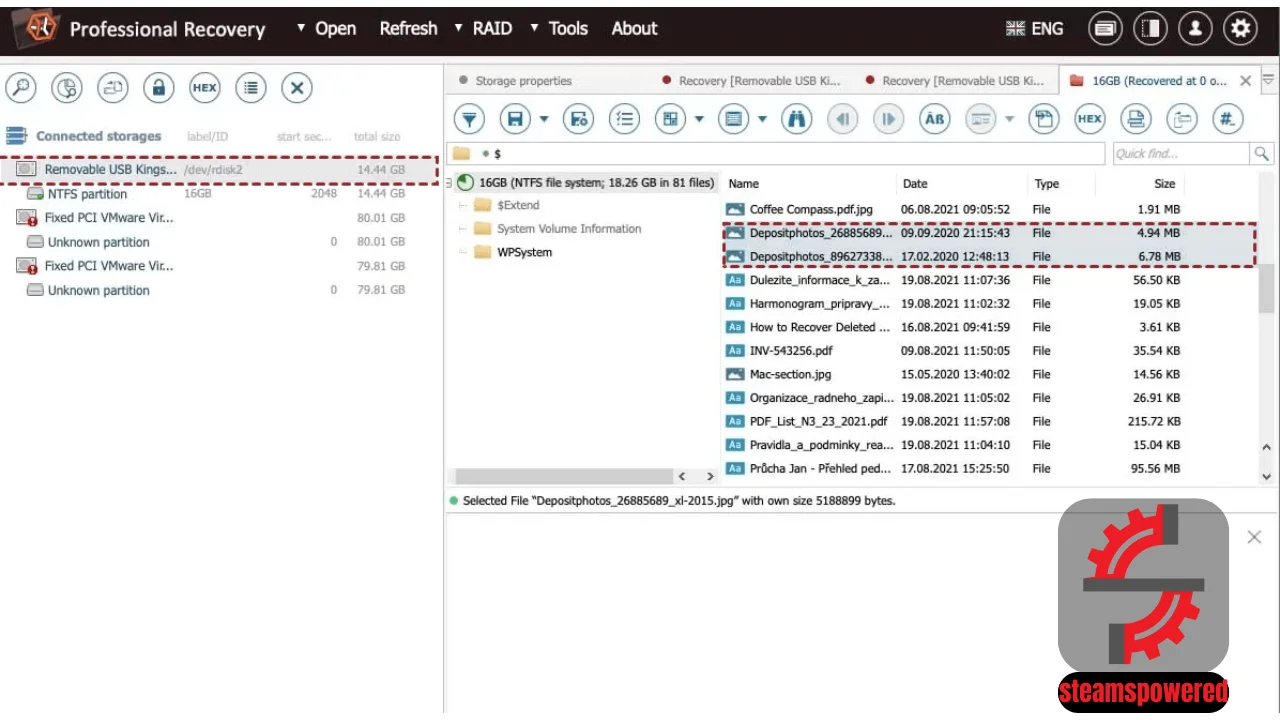Viewport: 1280px width, 720px height.
Task: Click the previous result arrow icon
Action: (x=843, y=120)
